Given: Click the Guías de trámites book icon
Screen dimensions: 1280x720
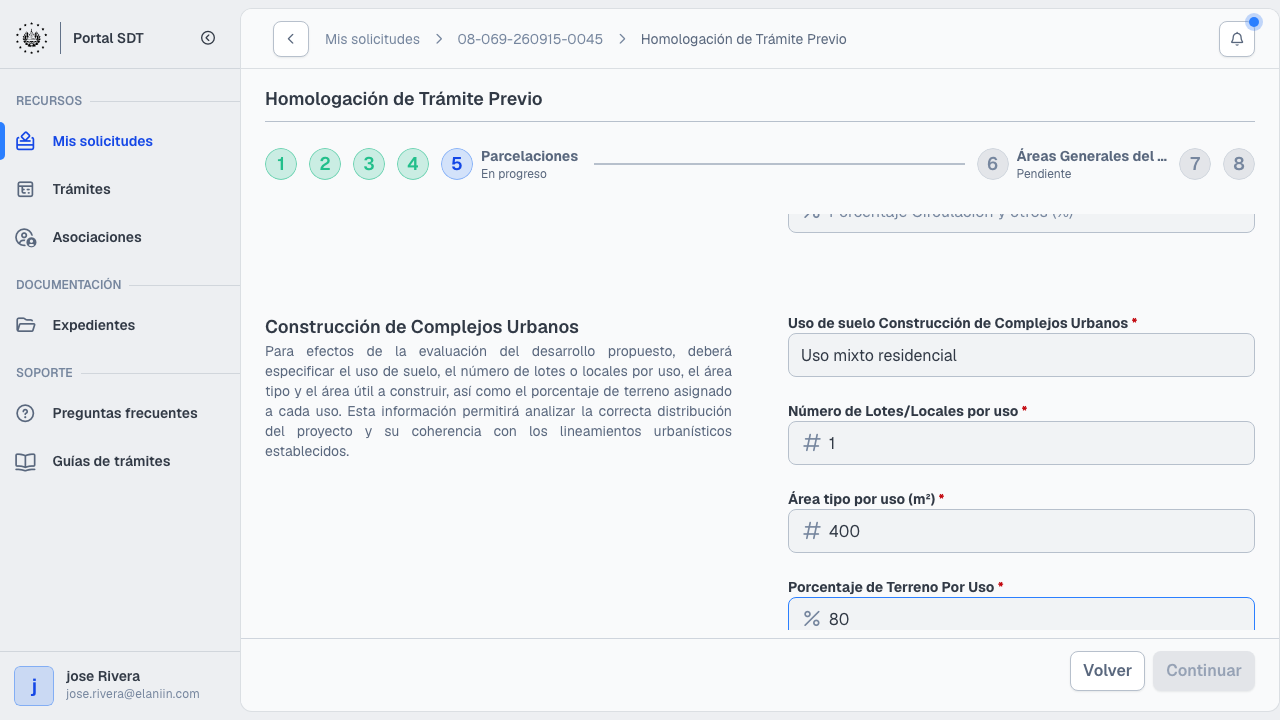Looking at the screenshot, I should 26,461.
